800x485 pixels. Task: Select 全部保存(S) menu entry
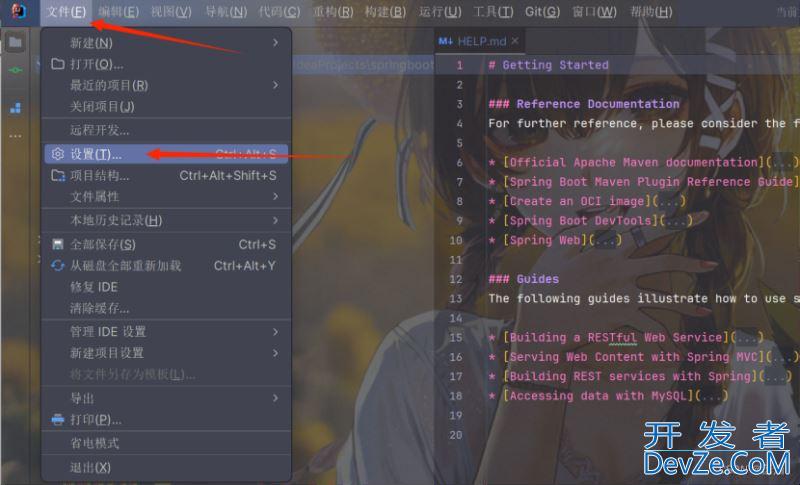[x=166, y=244]
